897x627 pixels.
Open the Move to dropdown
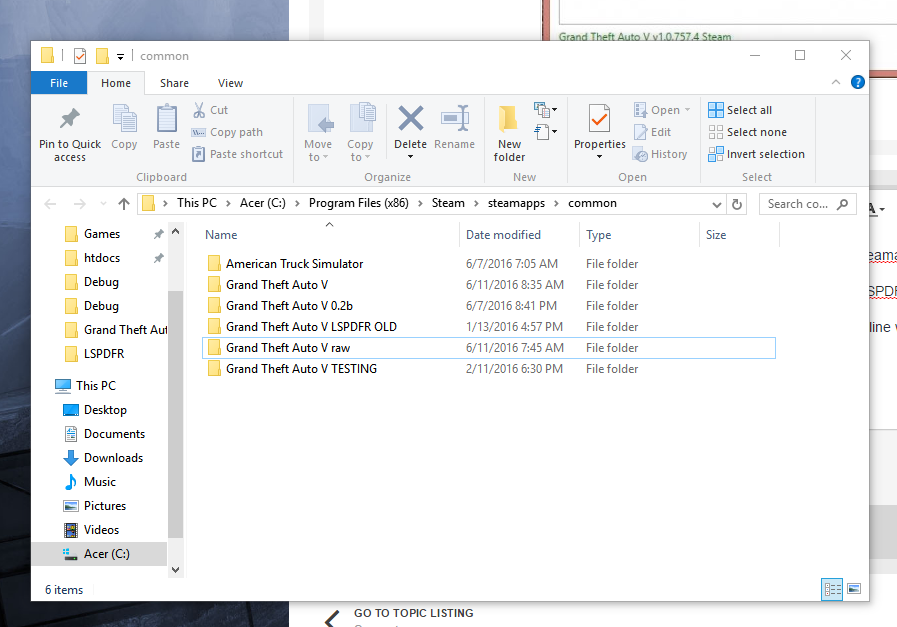[x=318, y=133]
